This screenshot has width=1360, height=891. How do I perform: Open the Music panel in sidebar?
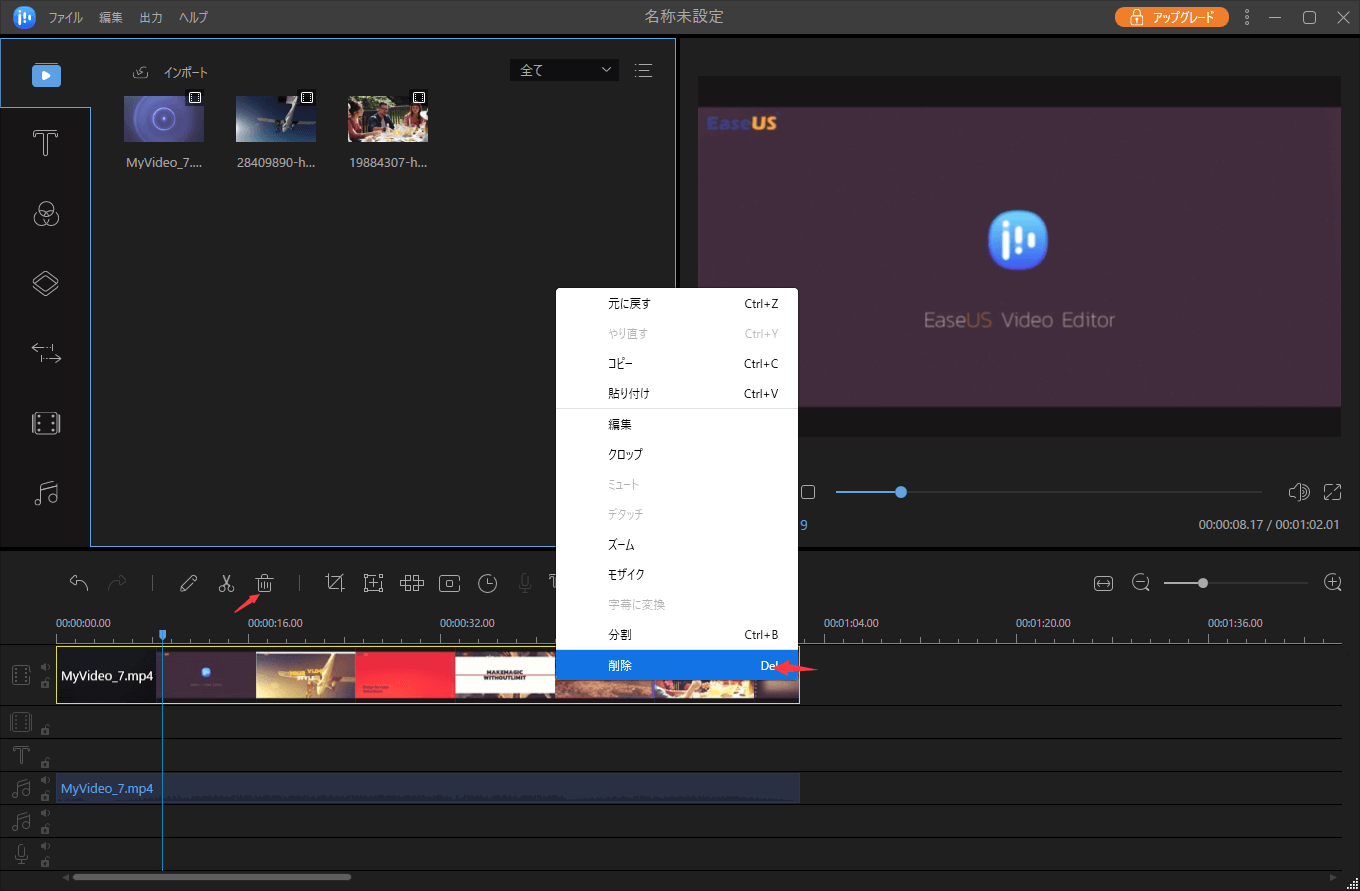(46, 493)
